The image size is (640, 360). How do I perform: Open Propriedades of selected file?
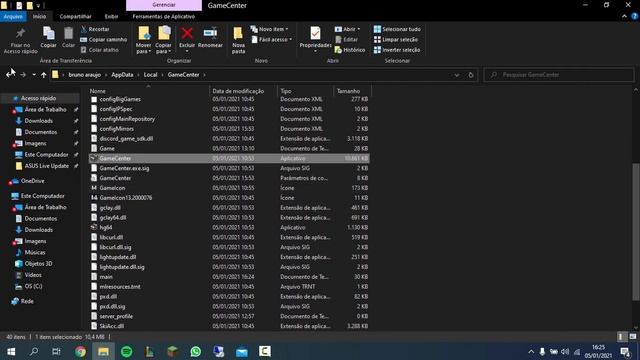[315, 39]
